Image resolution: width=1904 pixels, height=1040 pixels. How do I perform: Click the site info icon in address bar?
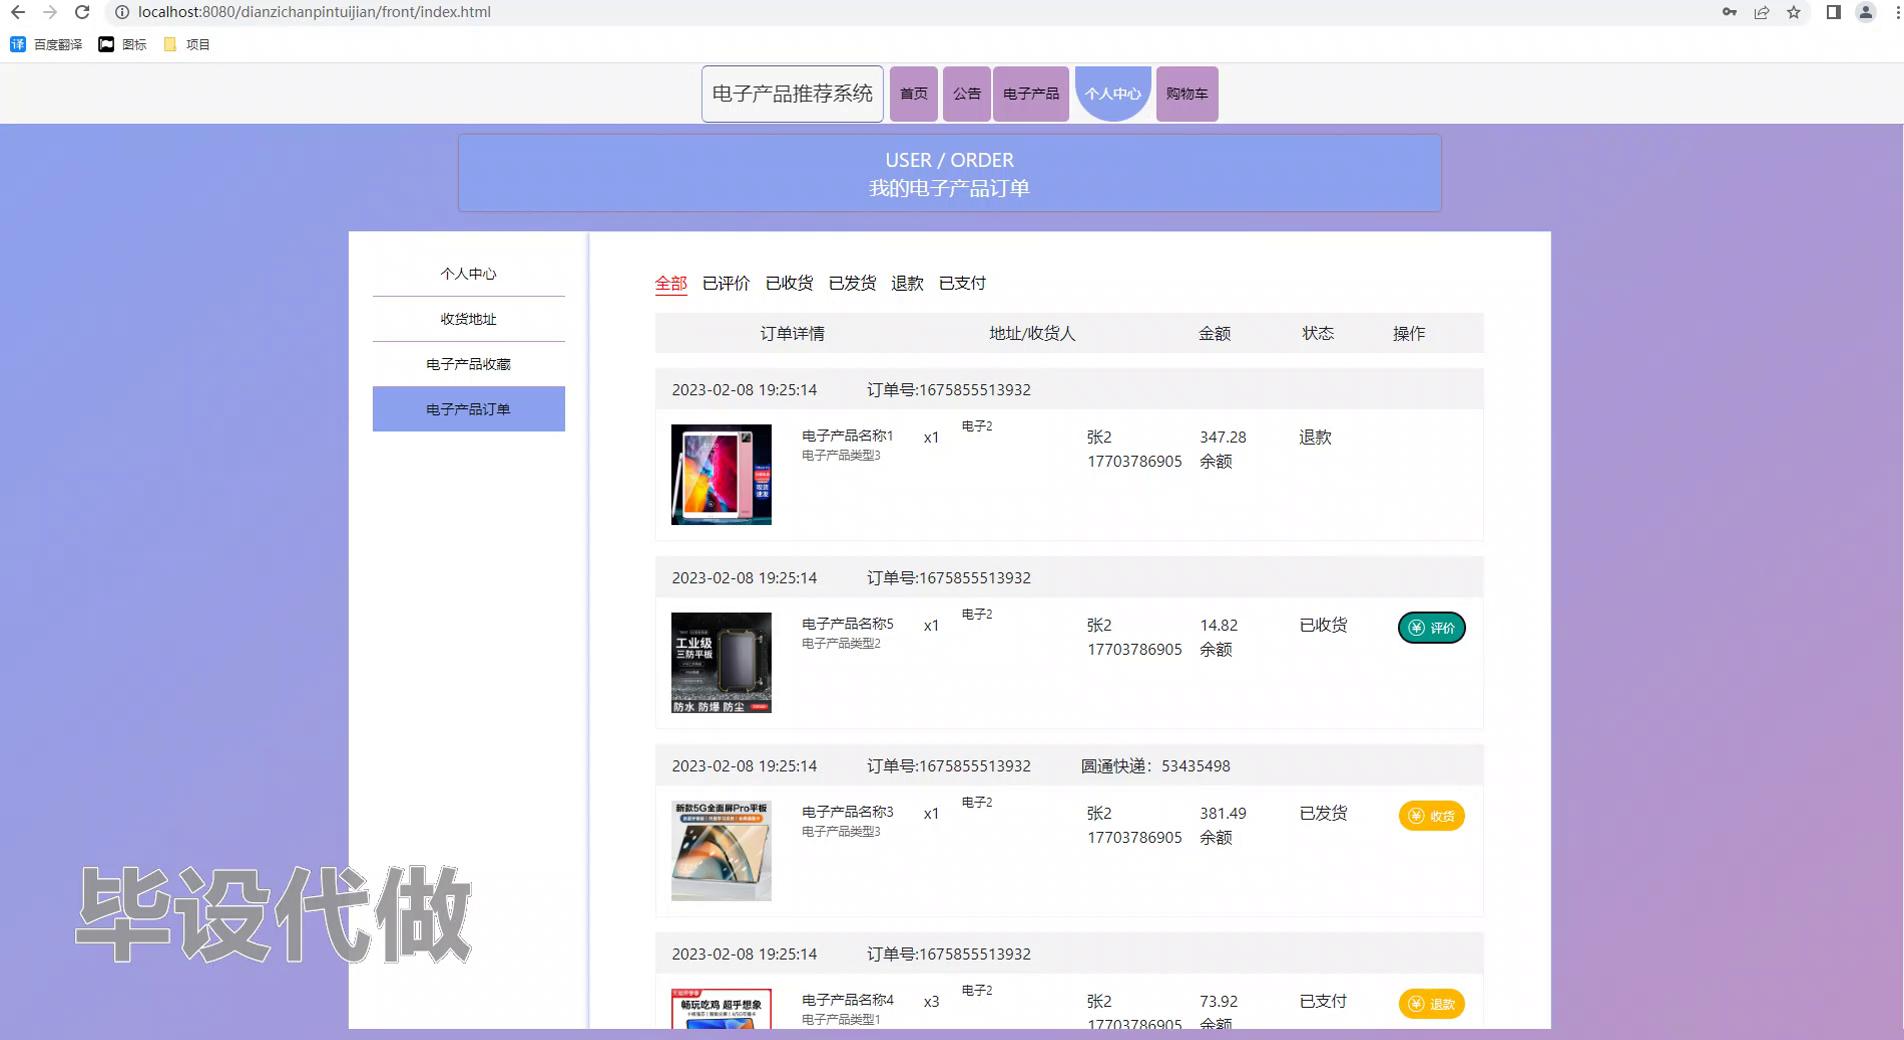[122, 12]
